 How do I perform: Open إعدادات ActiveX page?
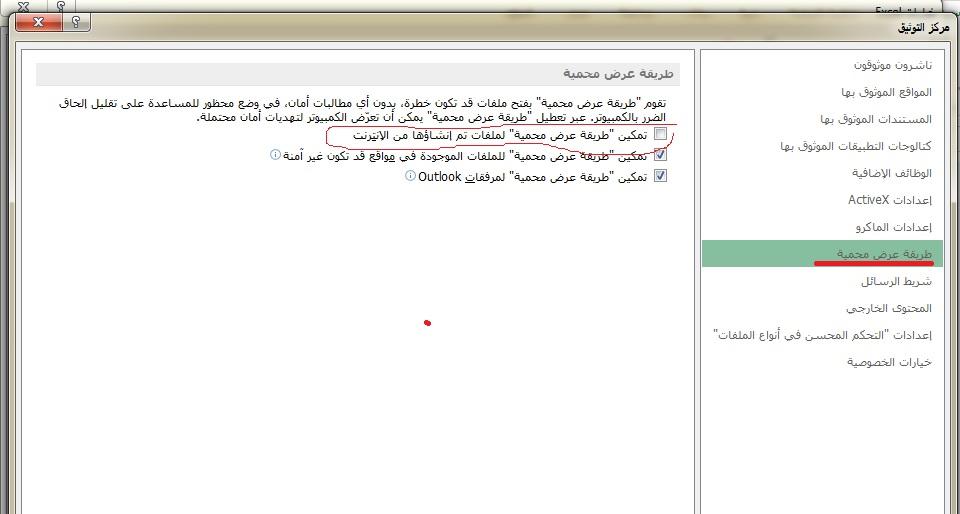click(x=890, y=200)
